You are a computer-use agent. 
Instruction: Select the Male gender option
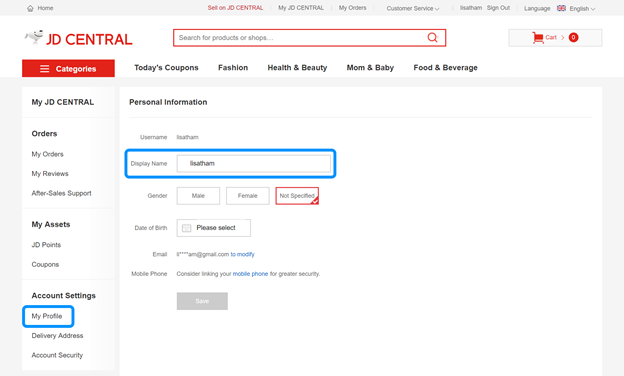198,196
